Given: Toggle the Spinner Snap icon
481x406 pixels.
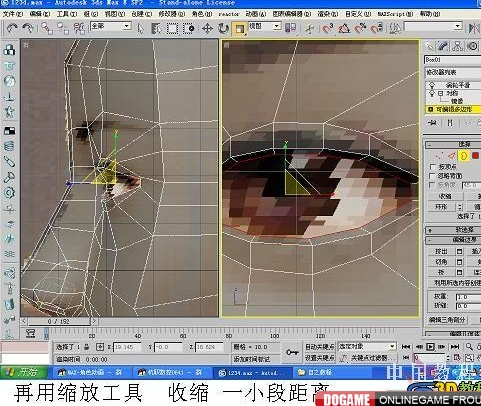Looking at the screenshot, I should [377, 28].
